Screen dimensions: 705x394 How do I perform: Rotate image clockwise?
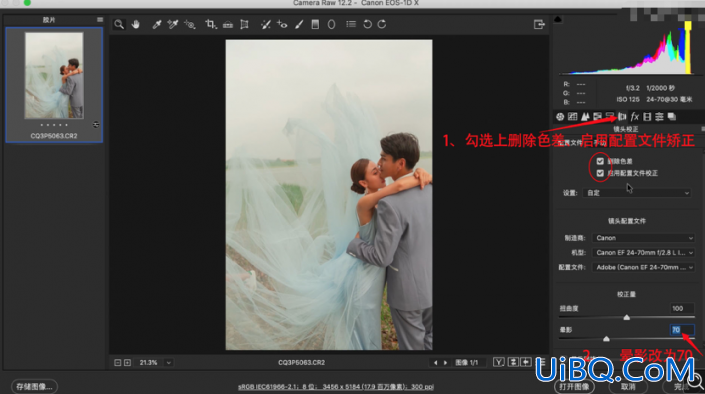click(x=382, y=24)
